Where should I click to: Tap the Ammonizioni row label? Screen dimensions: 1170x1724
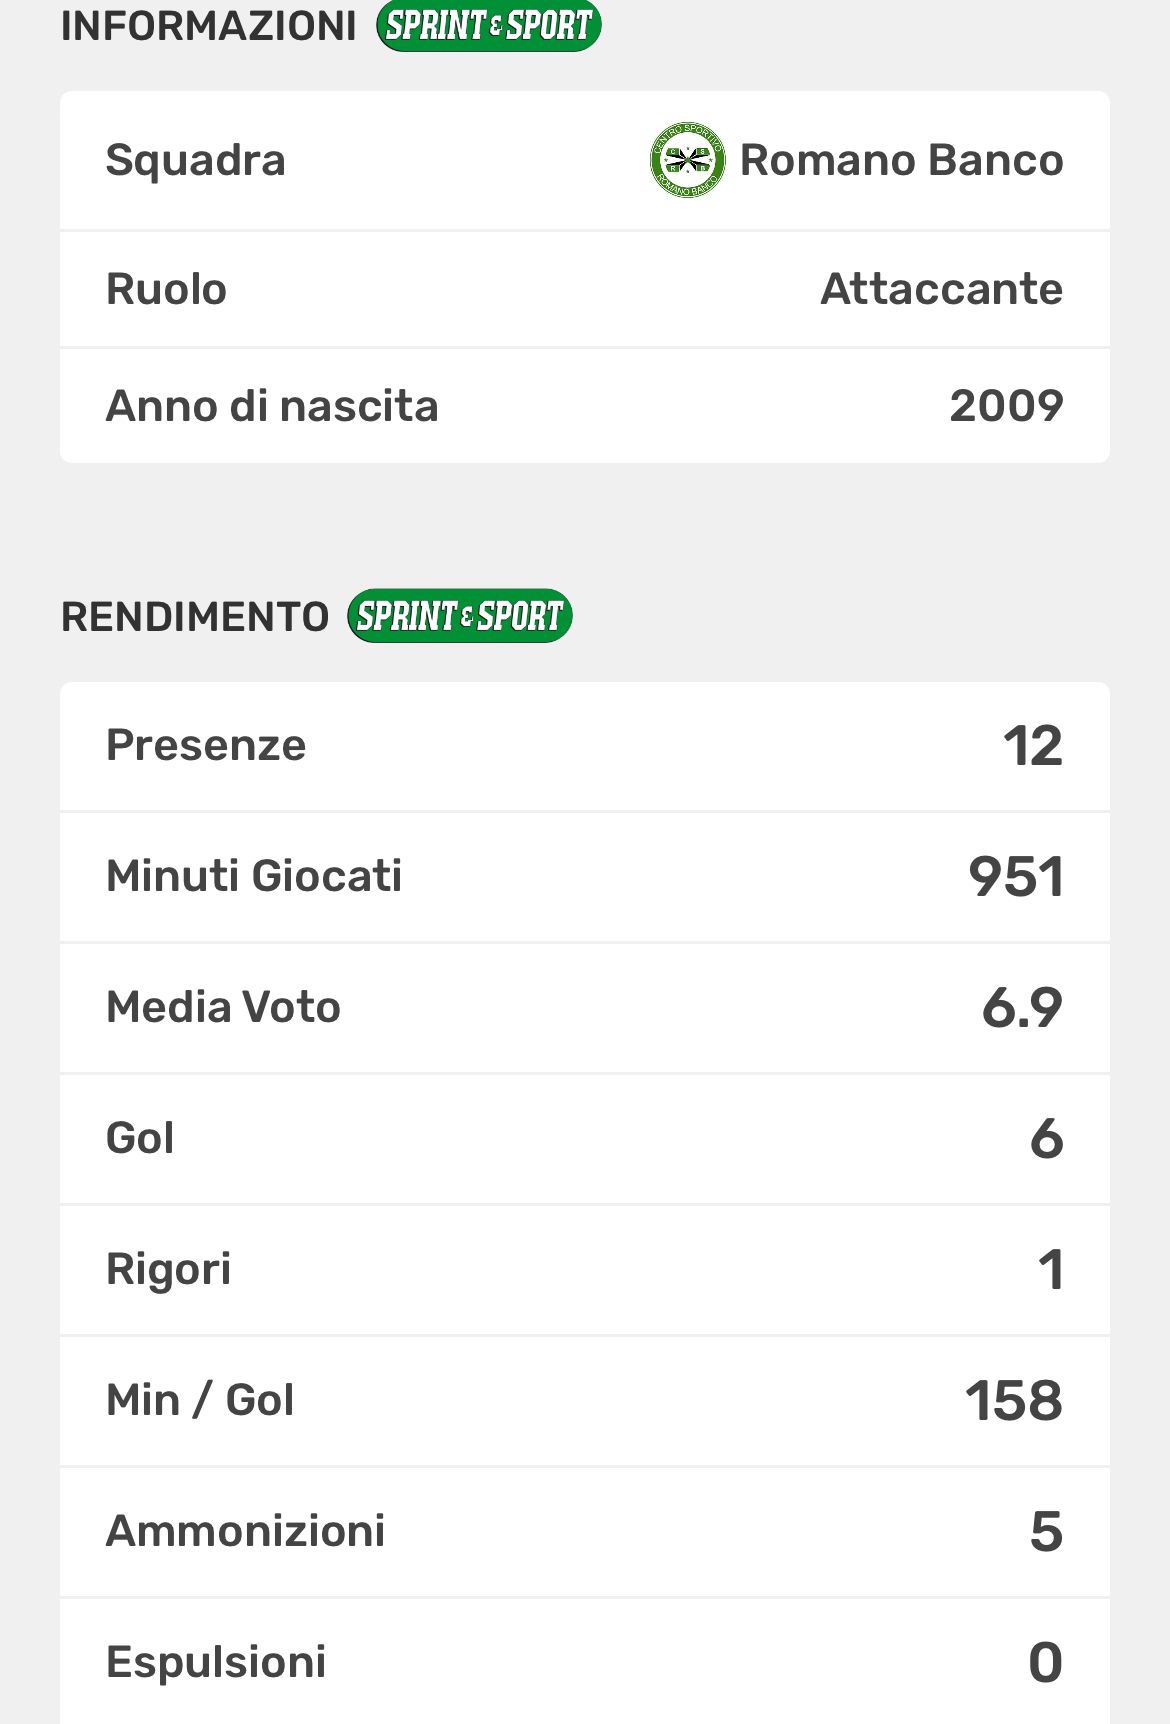tap(246, 1531)
